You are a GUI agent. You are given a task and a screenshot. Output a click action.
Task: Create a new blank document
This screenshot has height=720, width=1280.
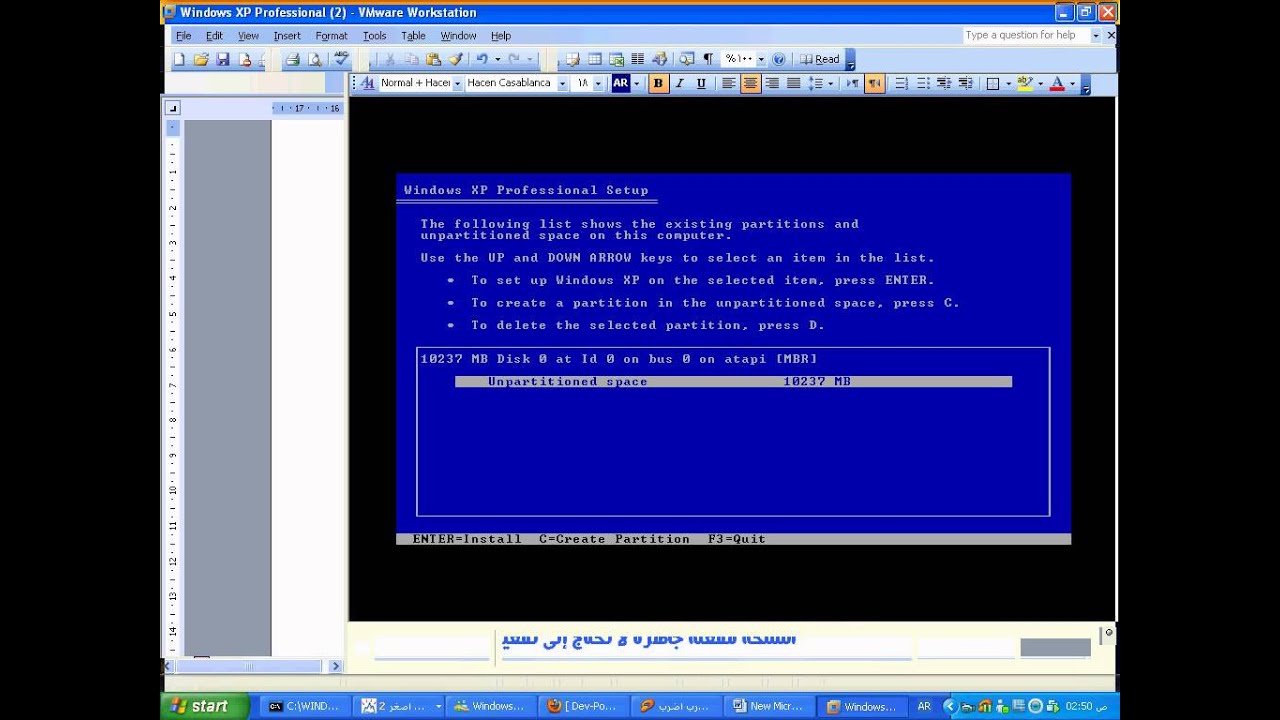[179, 60]
